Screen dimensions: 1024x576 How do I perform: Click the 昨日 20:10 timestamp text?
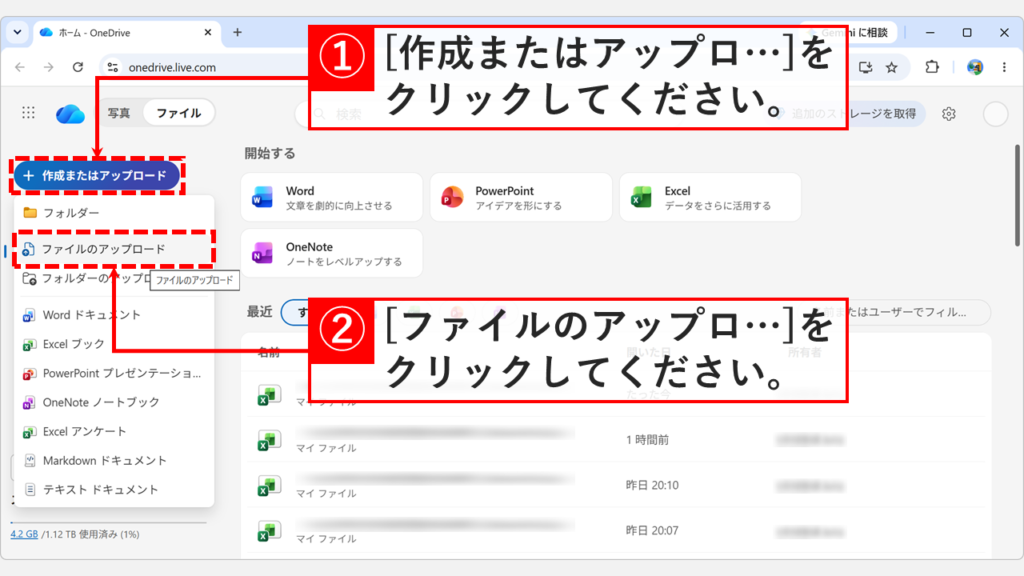point(652,485)
